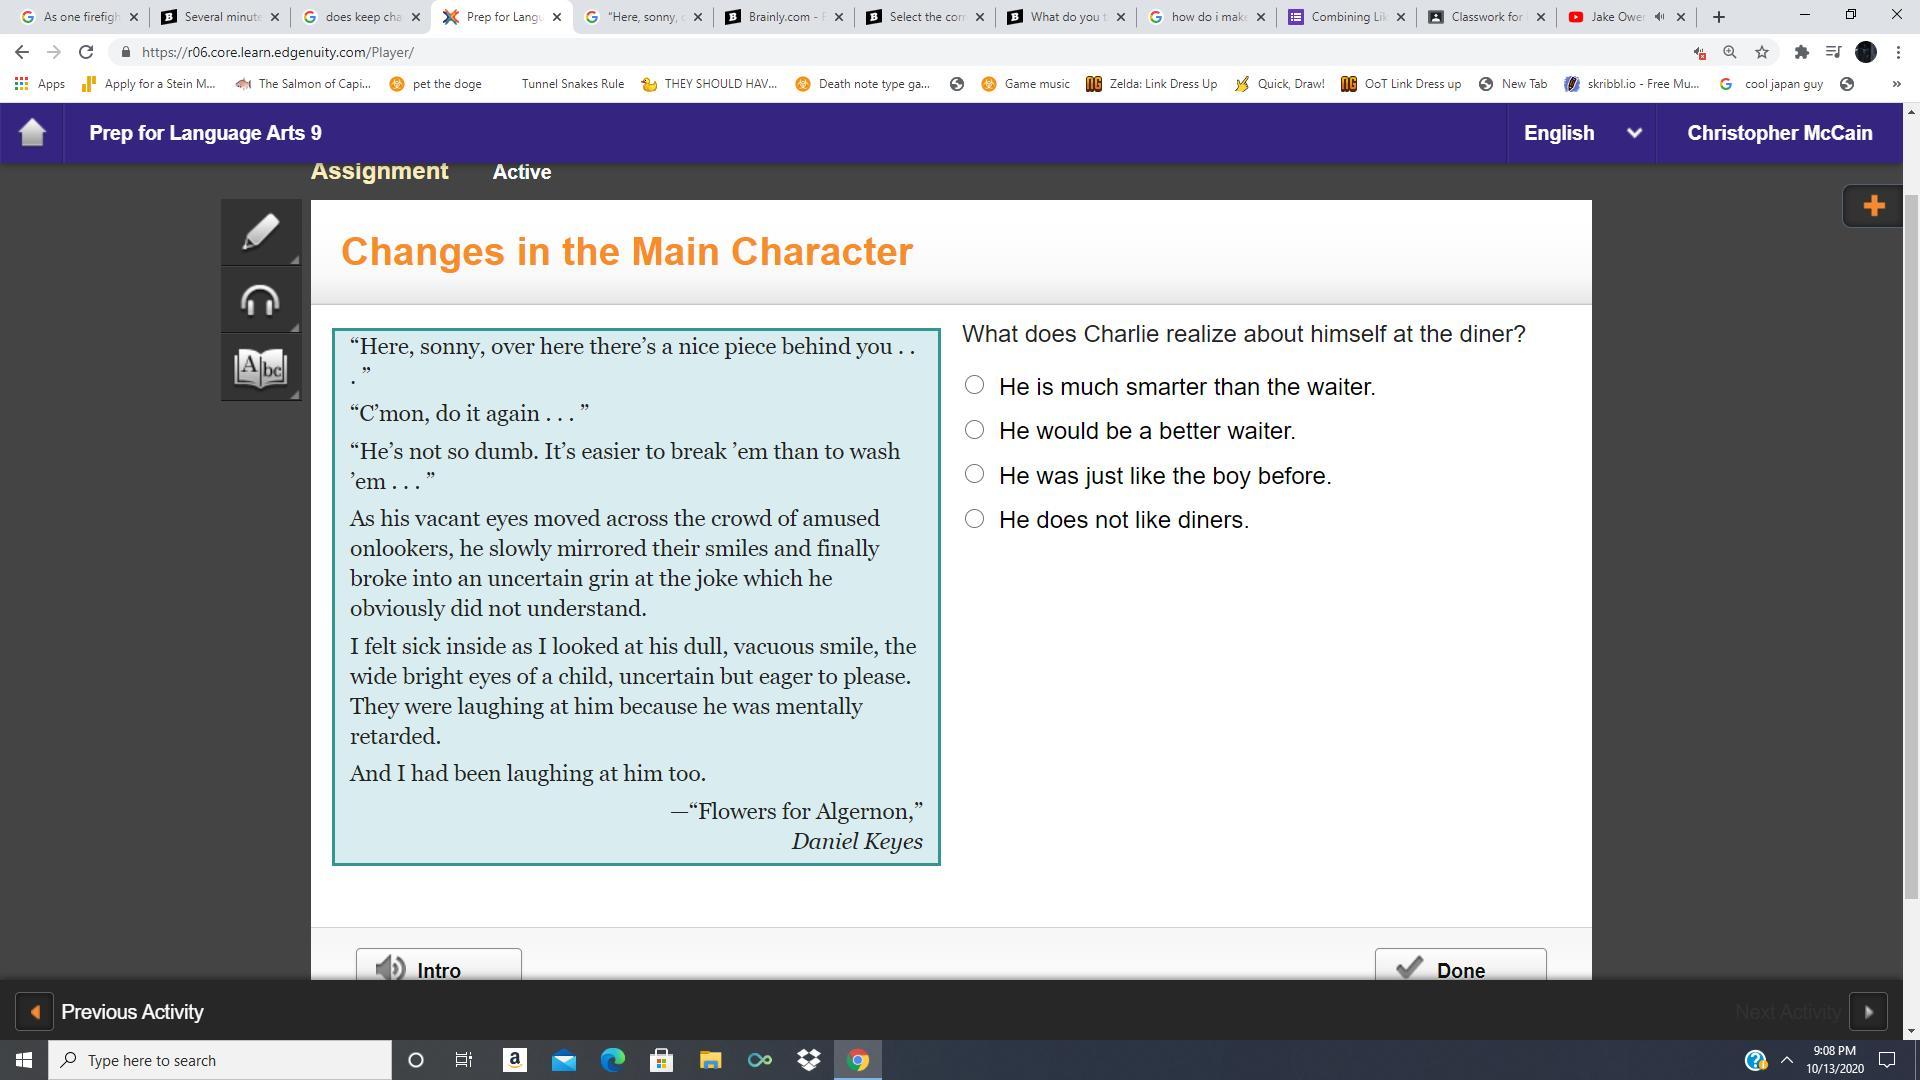Choose 'He was just like the boy before'

point(974,474)
